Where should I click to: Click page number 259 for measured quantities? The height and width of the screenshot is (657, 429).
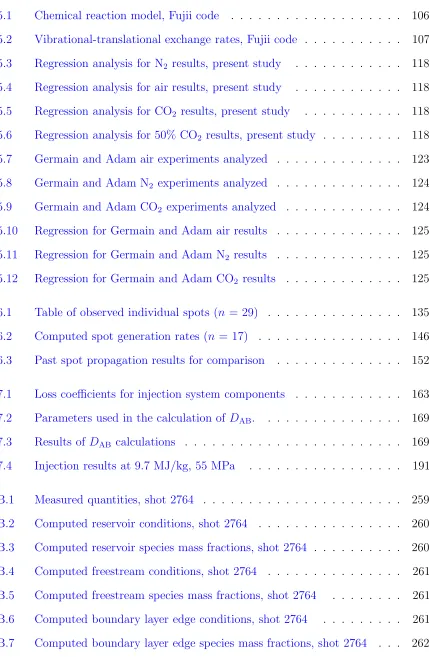pos(420,500)
